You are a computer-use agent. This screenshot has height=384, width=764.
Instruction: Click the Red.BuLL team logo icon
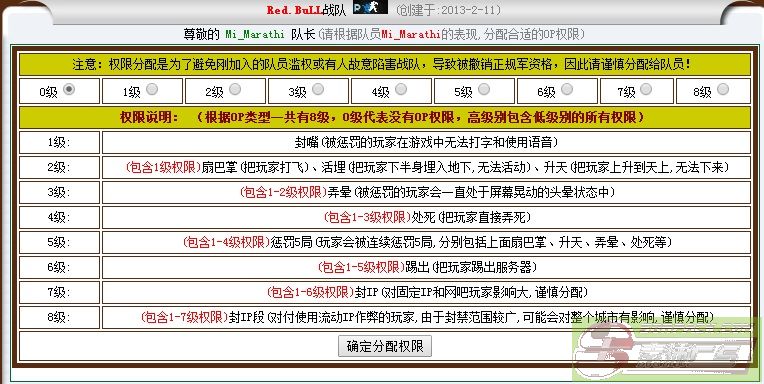[370, 7]
